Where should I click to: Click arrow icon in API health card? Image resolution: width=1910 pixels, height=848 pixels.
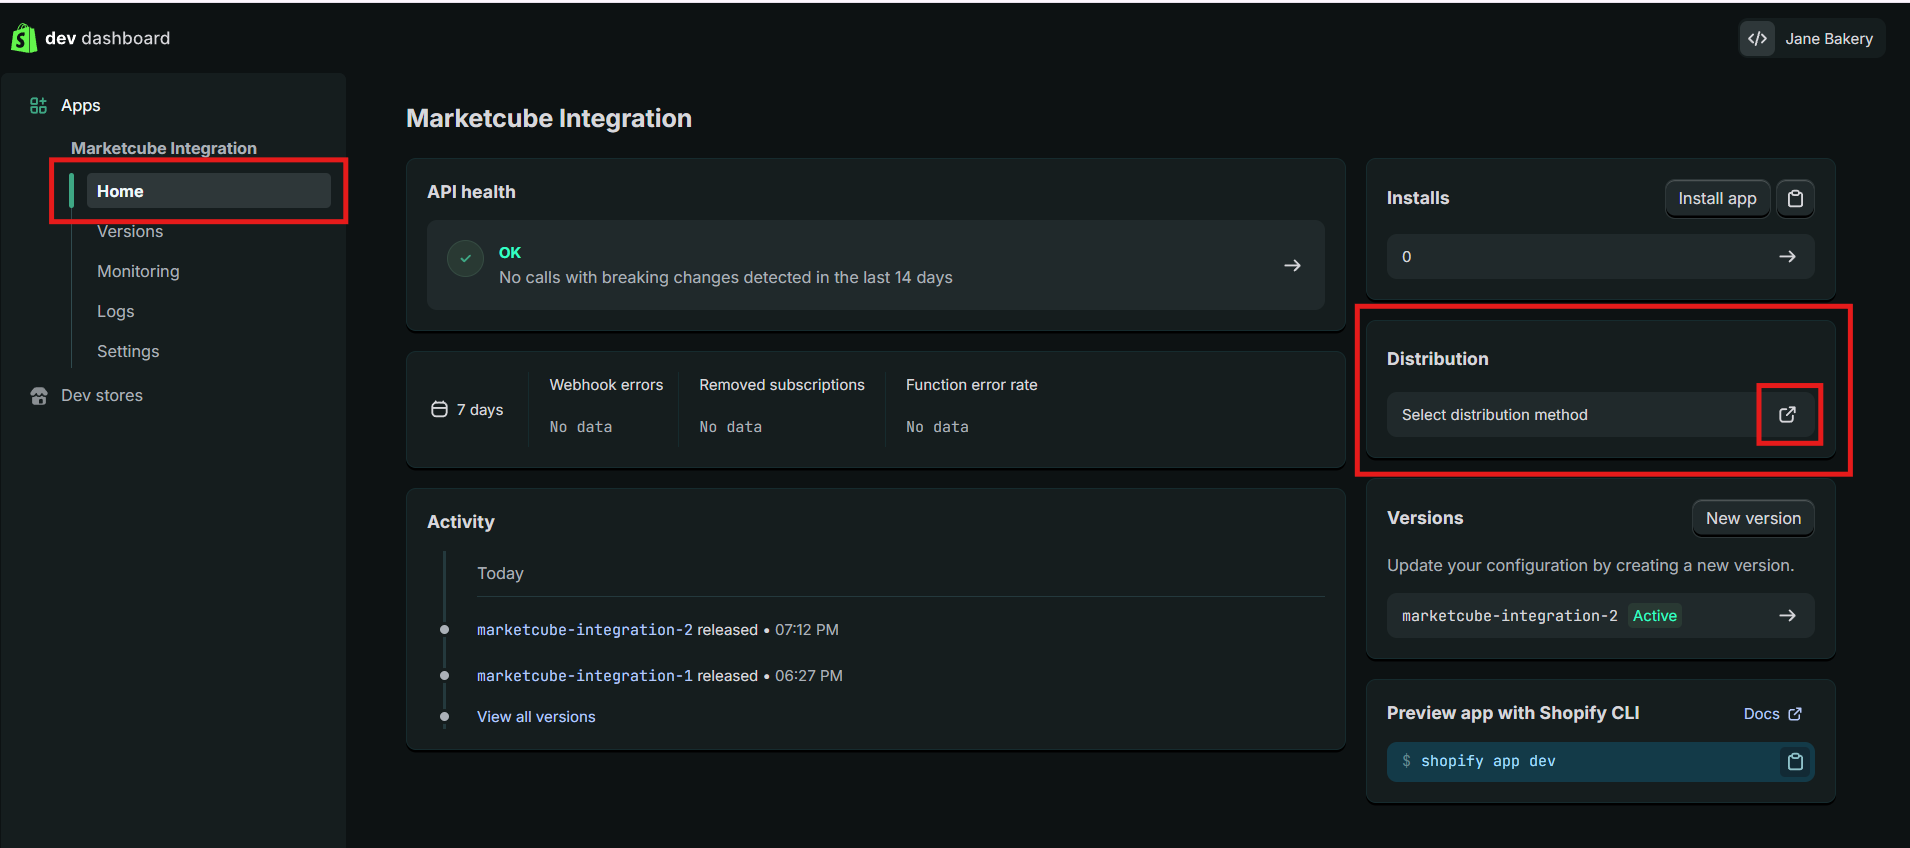point(1292,265)
